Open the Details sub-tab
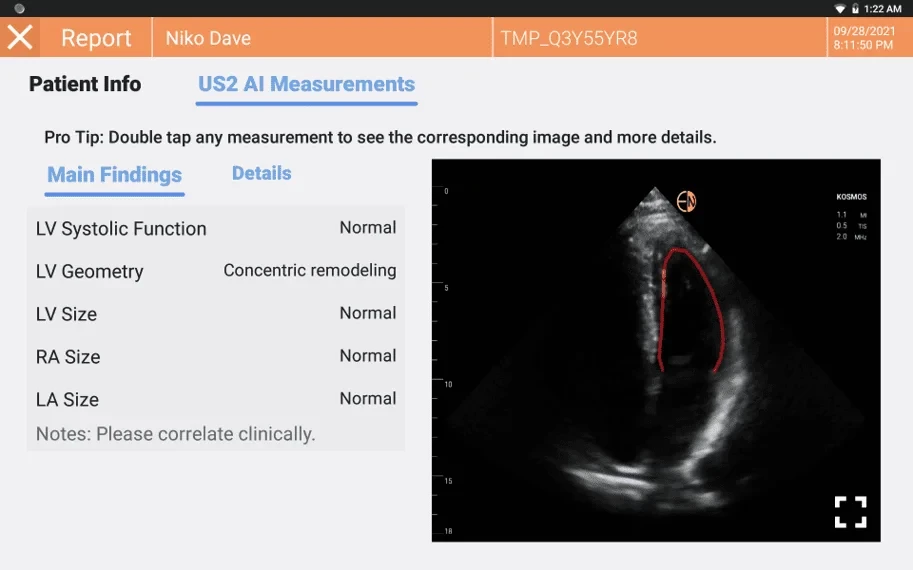 (x=261, y=173)
